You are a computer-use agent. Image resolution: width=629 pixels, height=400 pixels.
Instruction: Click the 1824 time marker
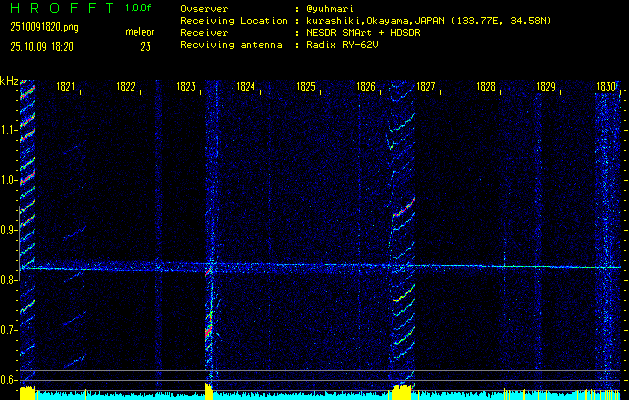(x=246, y=86)
